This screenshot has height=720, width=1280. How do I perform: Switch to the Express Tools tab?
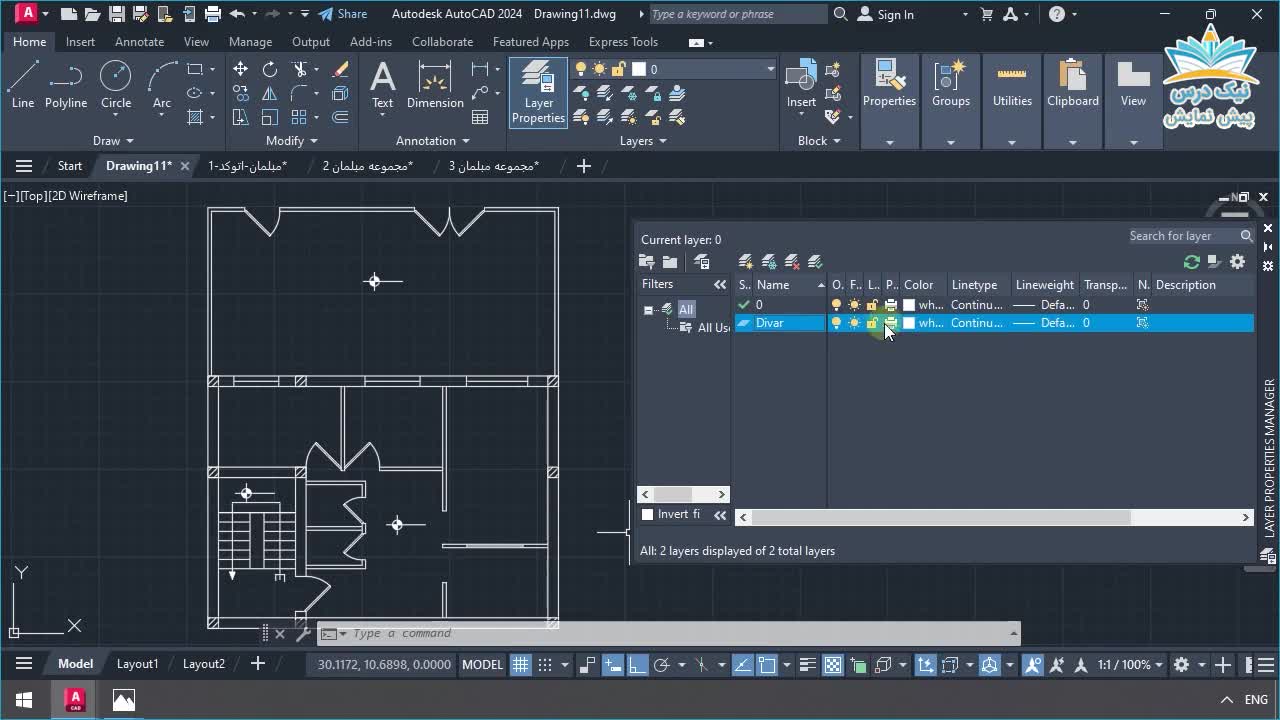623,42
